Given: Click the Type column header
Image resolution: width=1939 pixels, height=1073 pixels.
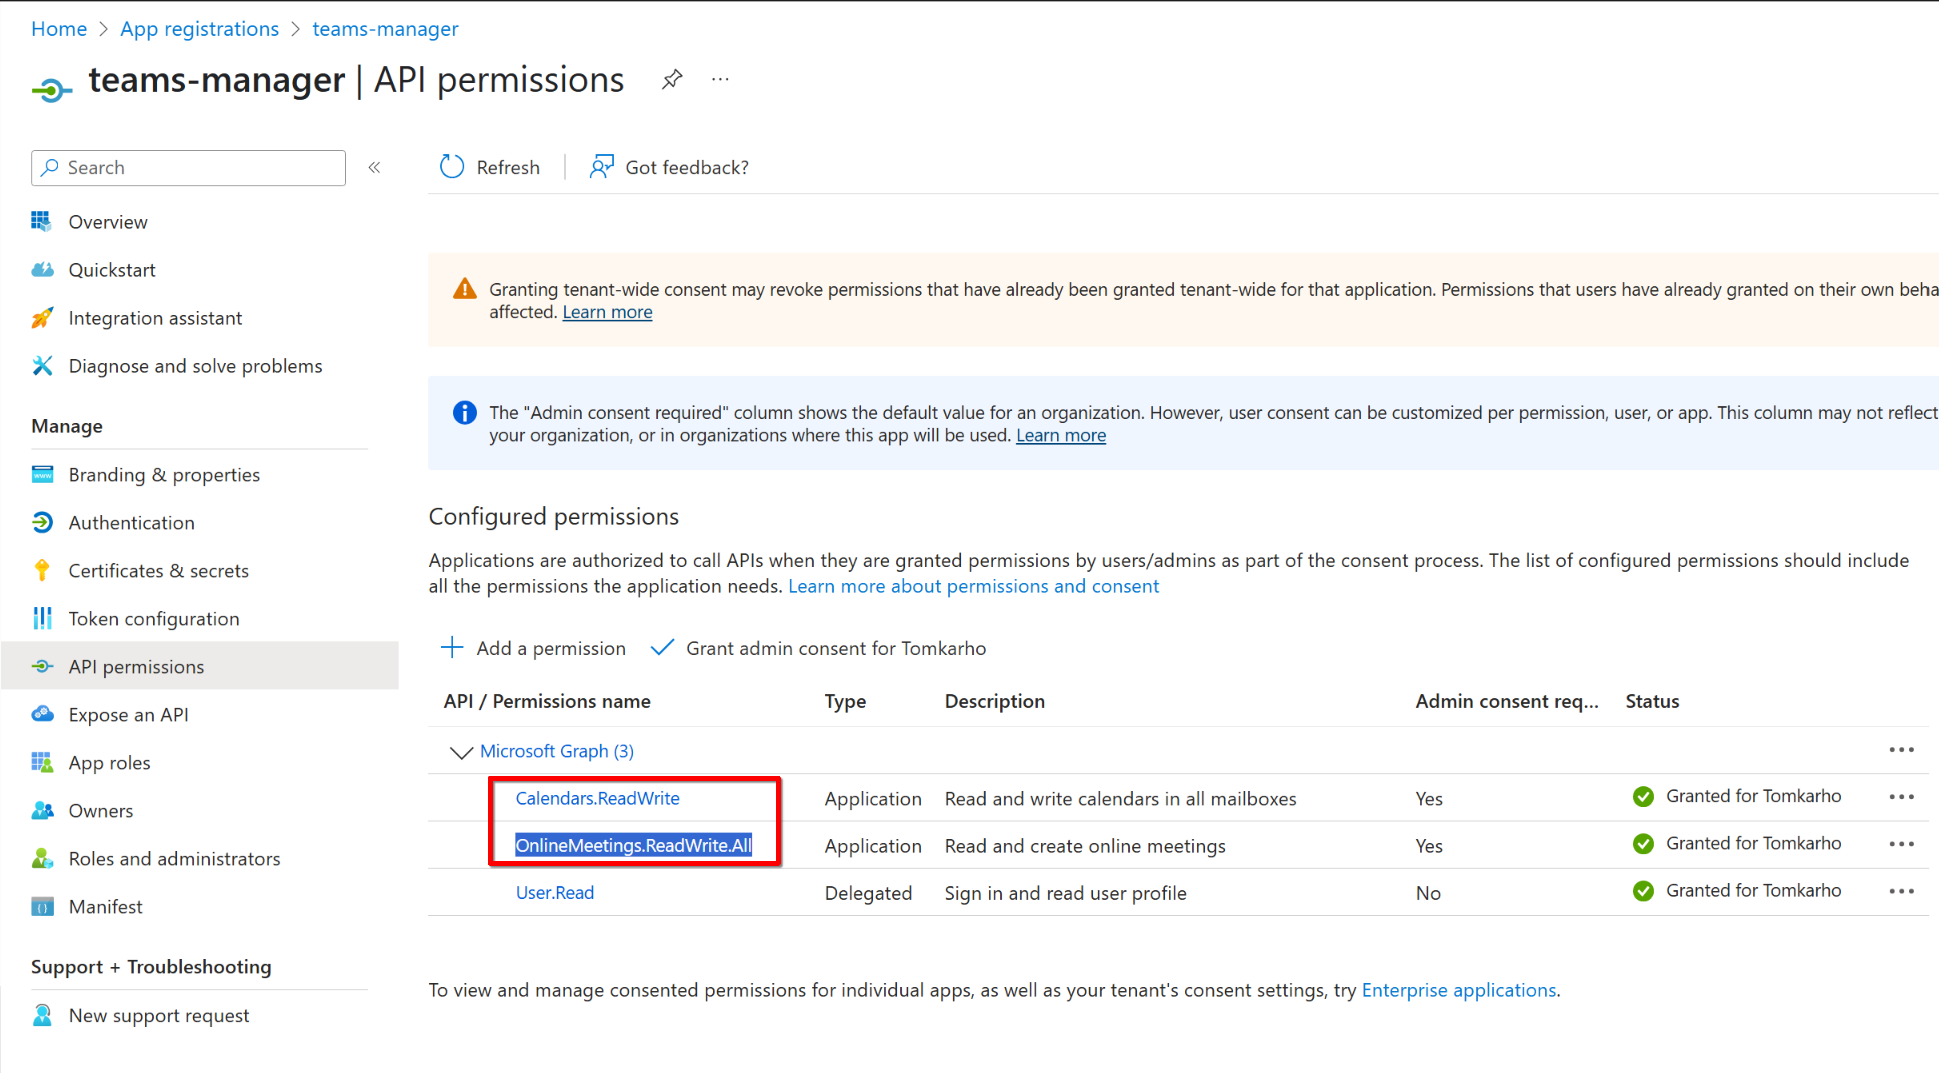Looking at the screenshot, I should 845,701.
